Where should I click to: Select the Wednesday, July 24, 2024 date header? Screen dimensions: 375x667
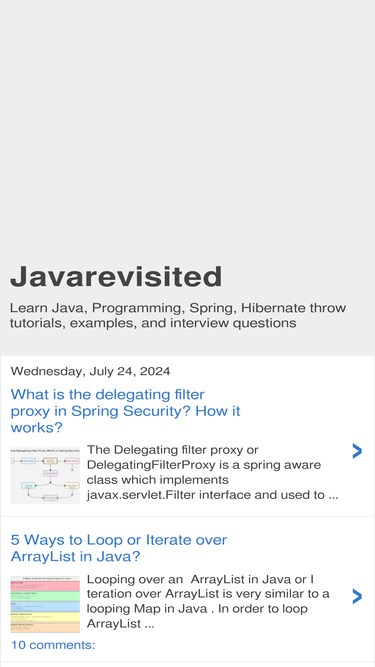tap(90, 371)
